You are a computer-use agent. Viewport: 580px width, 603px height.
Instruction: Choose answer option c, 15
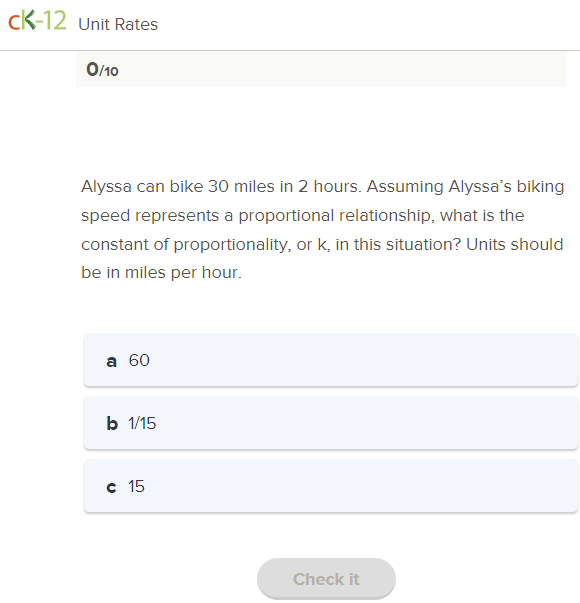[331, 486]
